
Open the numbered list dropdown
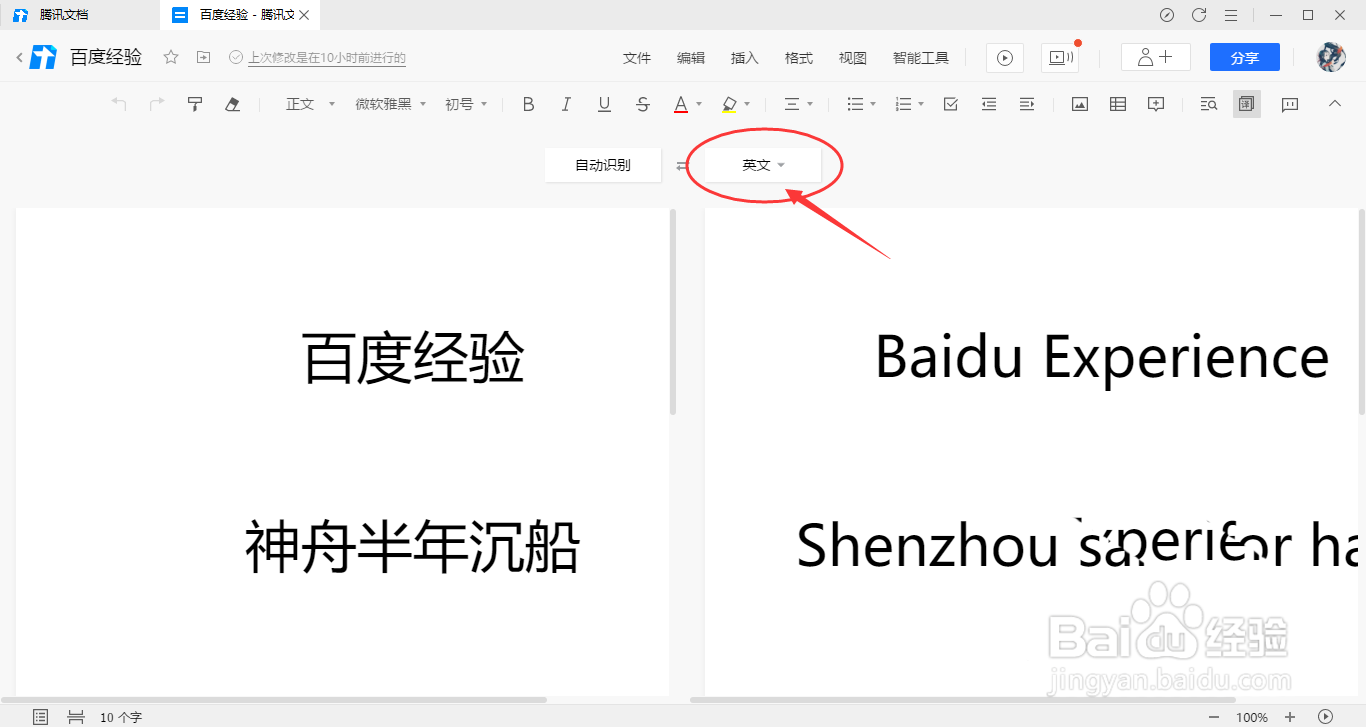909,104
